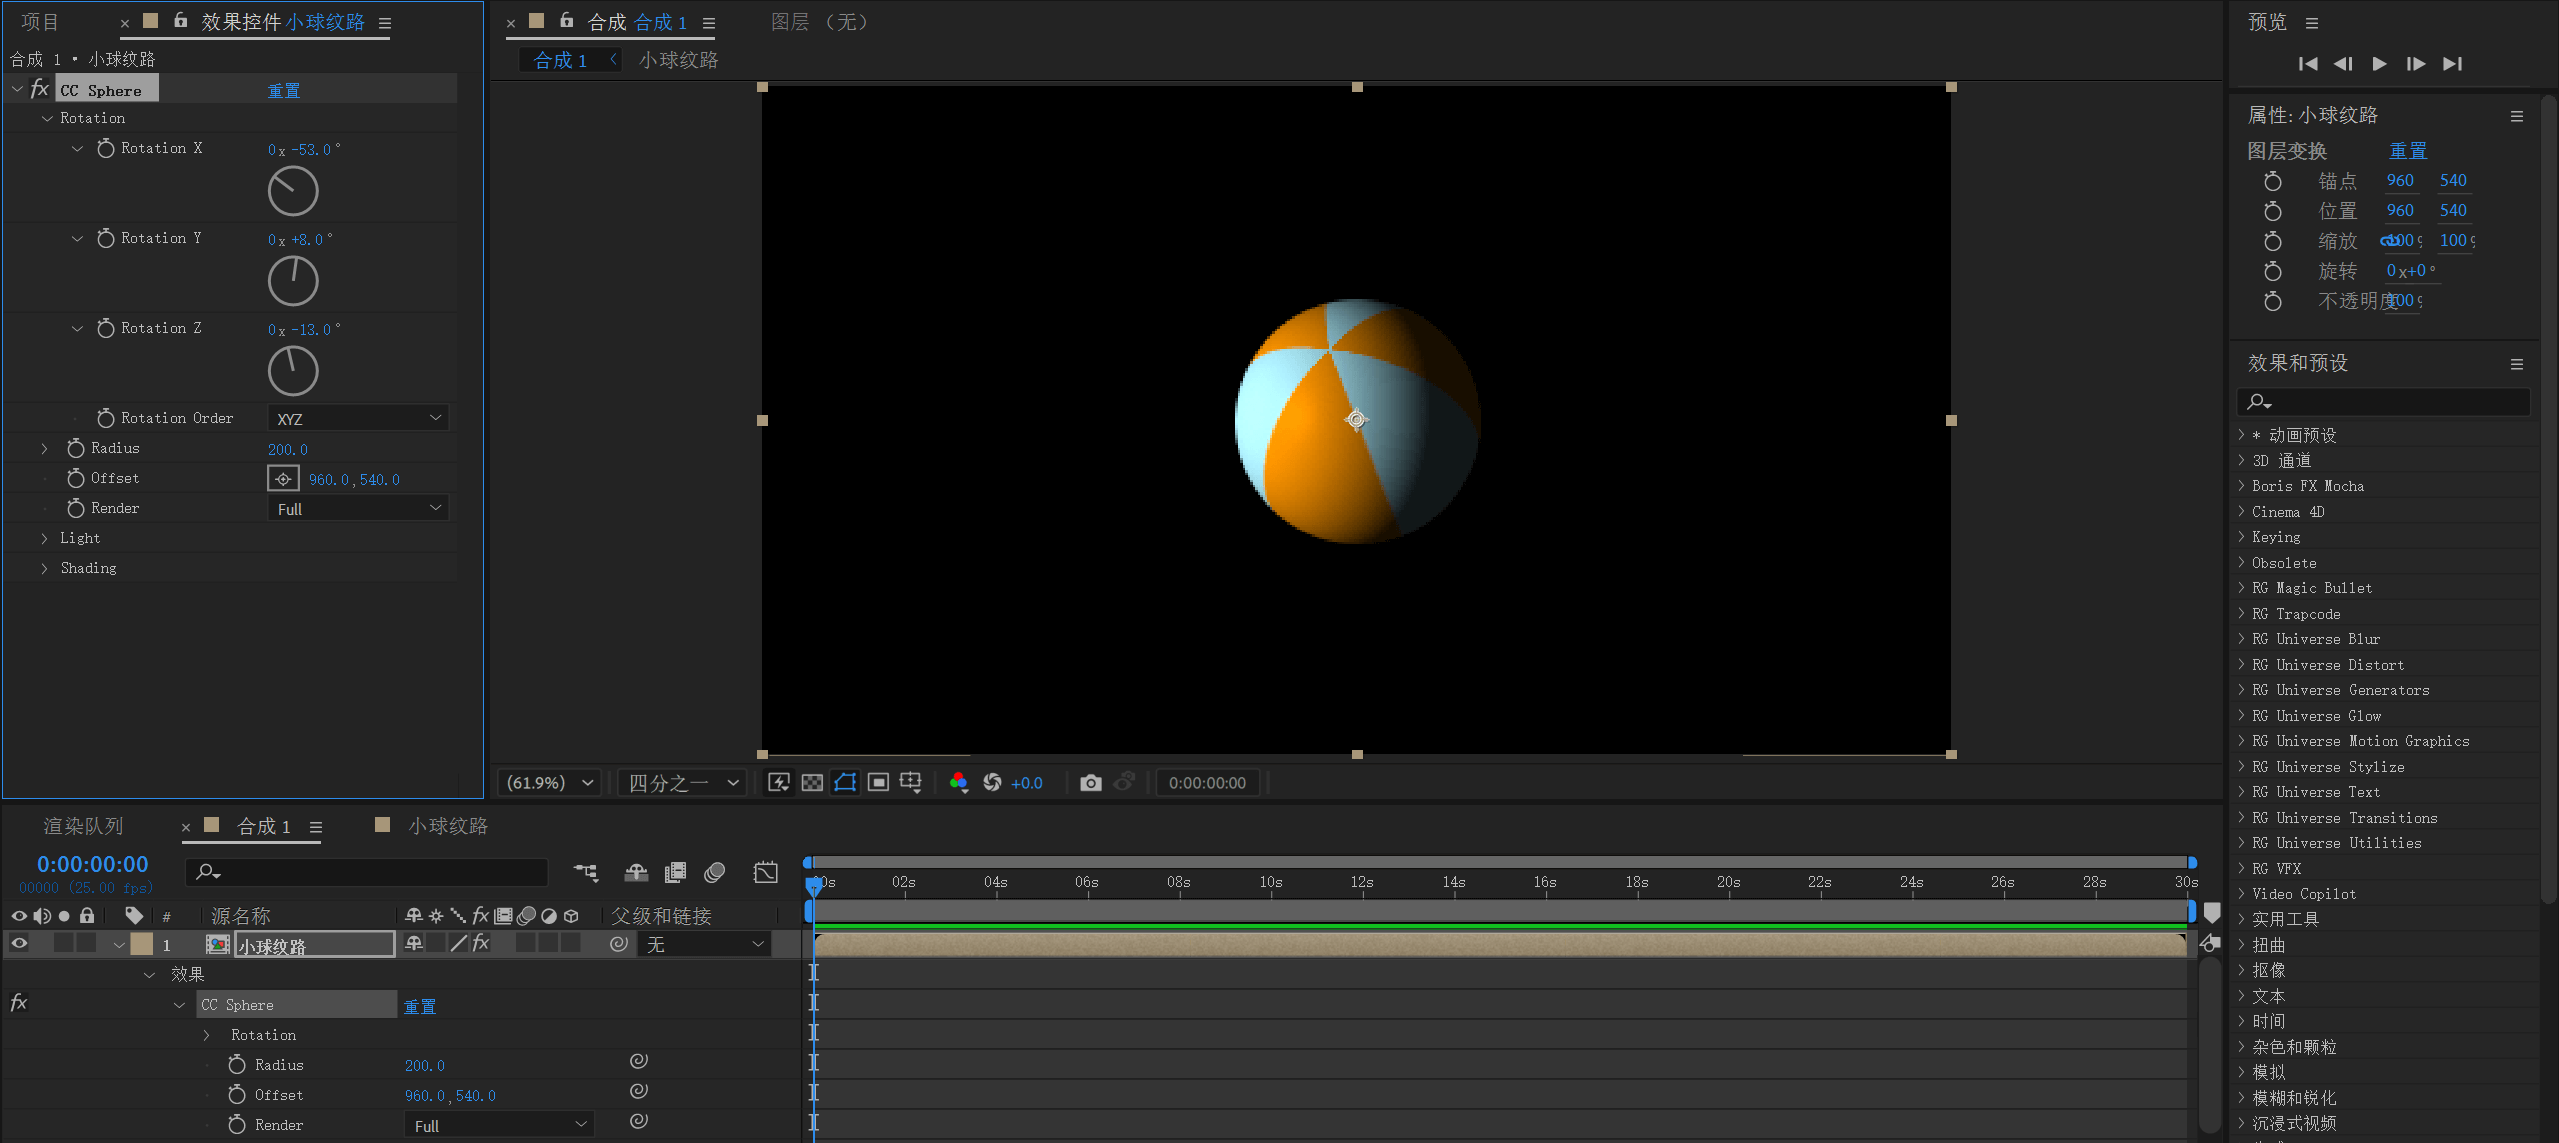Step back one frame in preview

click(x=2343, y=64)
